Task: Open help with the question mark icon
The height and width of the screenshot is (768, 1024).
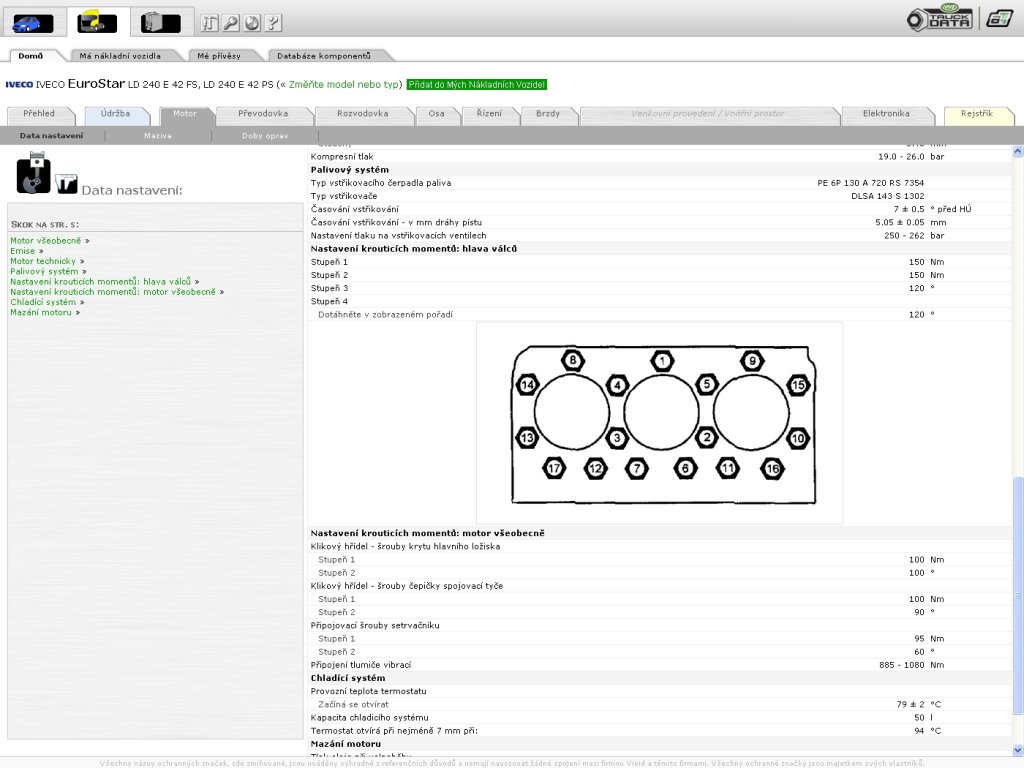Action: 273,22
